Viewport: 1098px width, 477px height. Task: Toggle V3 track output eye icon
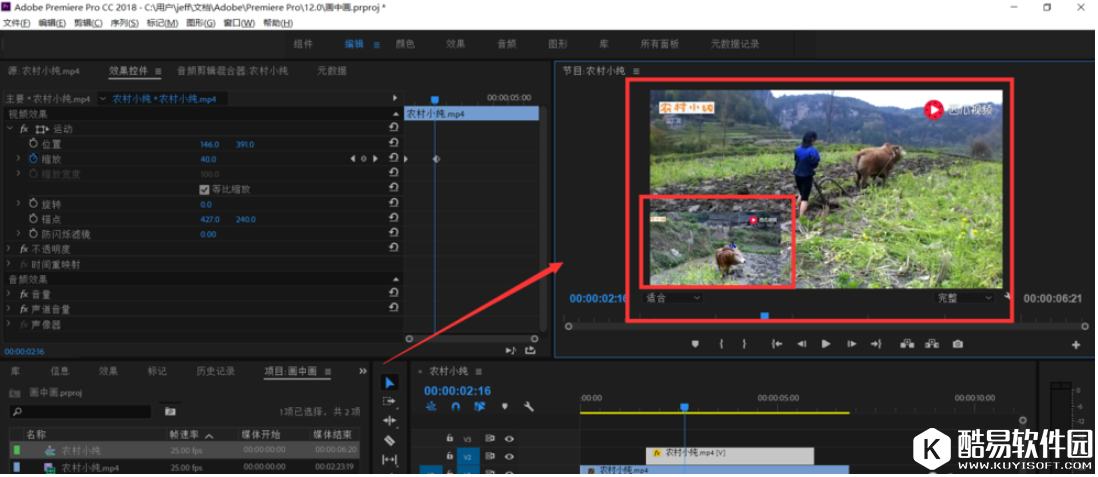pyautogui.click(x=509, y=438)
